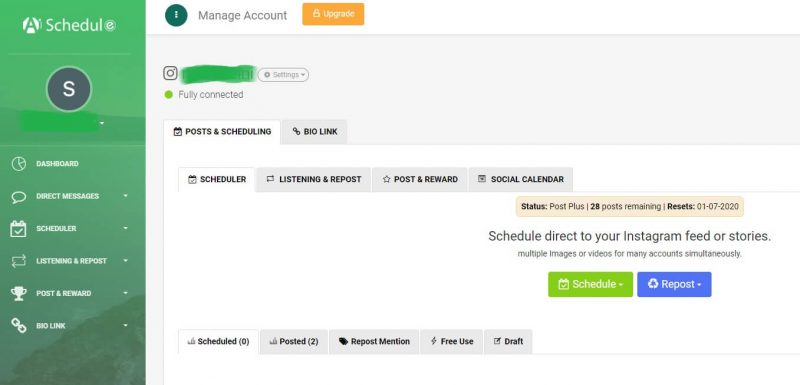The image size is (800, 385).
Task: Expand the Listening & Repost sidebar arrow
Action: pos(126,261)
